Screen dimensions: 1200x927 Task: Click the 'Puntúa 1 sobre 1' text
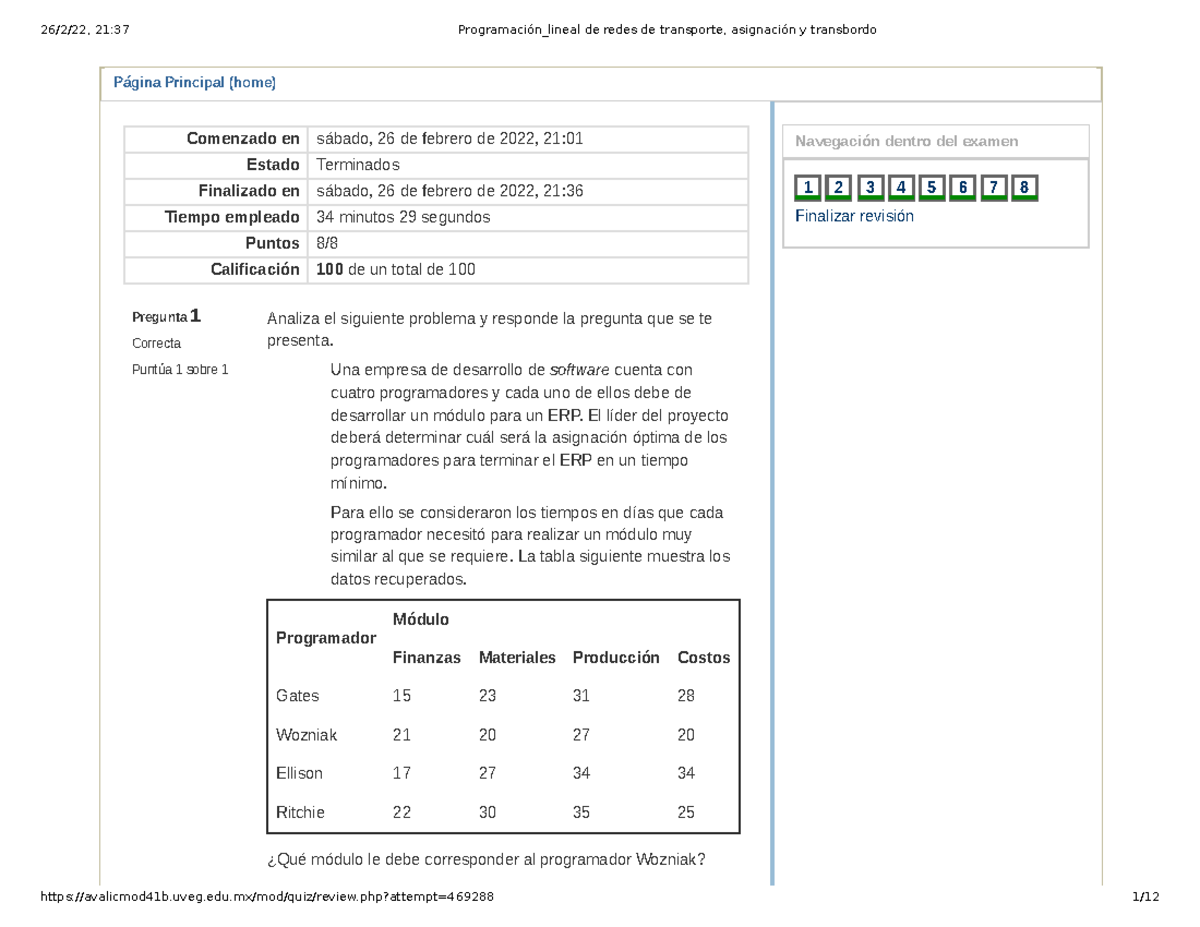coord(181,369)
